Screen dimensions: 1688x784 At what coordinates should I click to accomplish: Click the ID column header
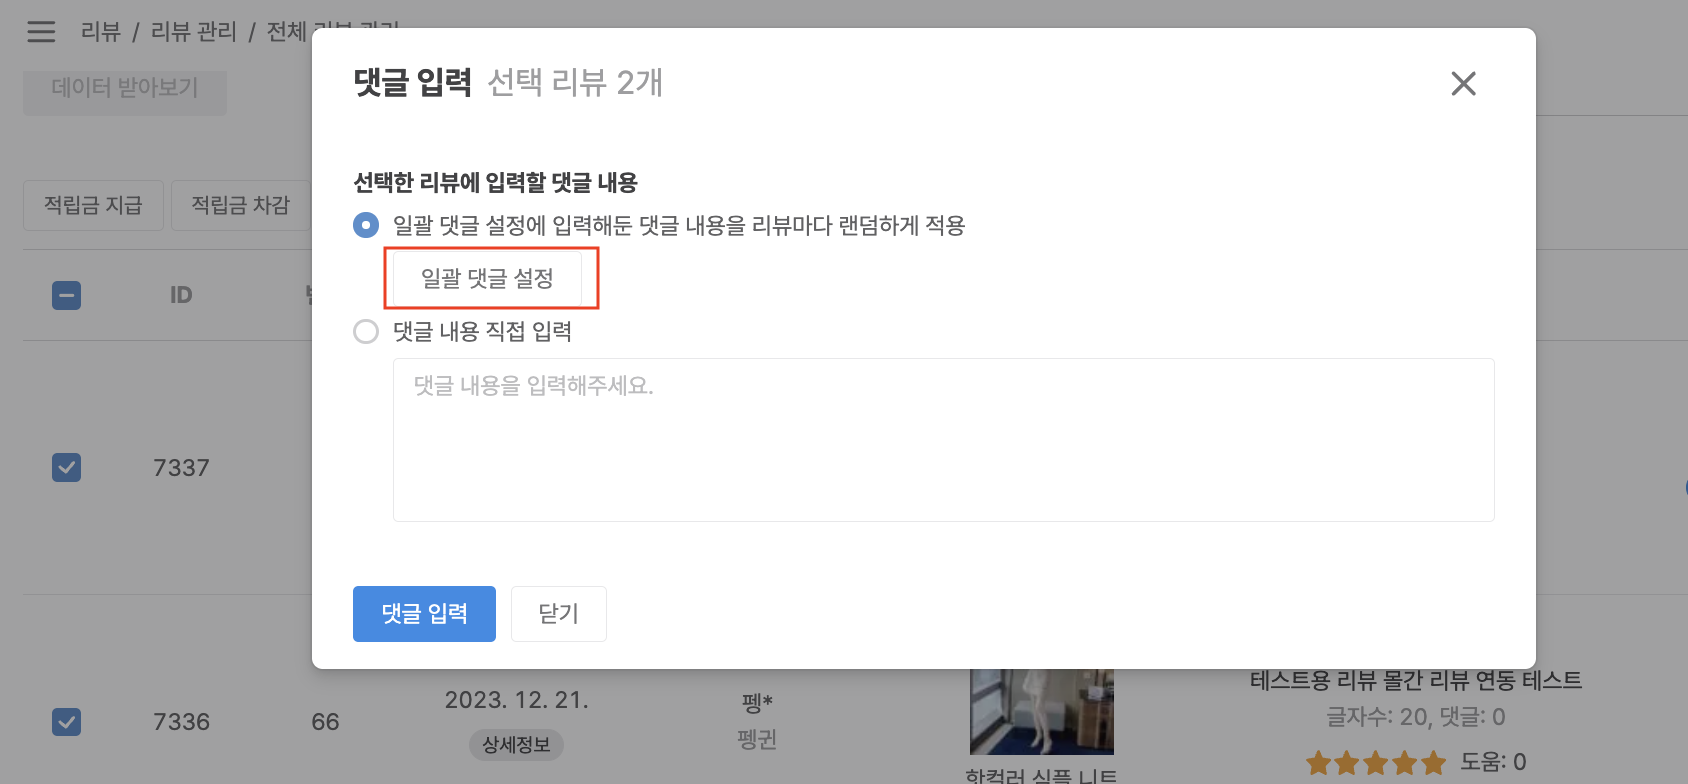181,296
